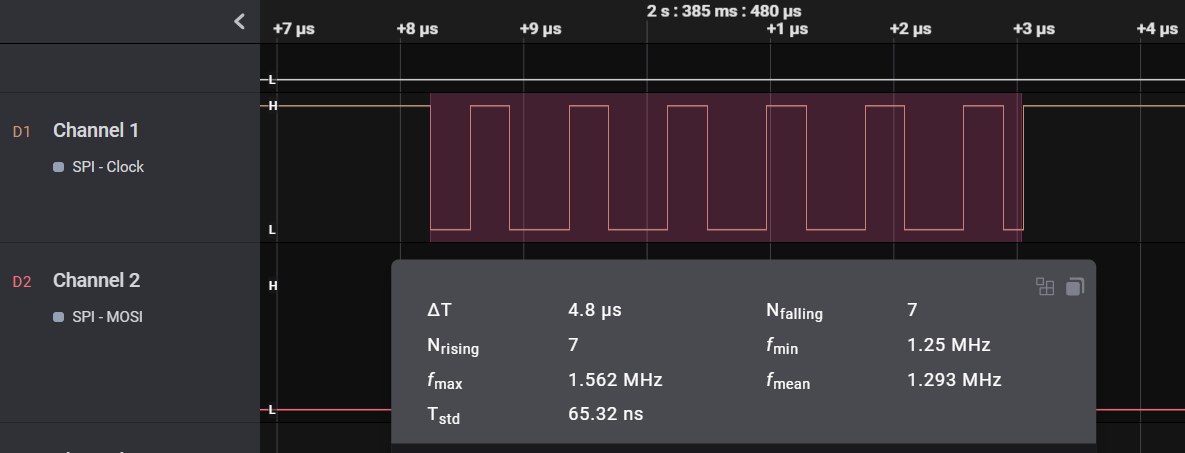1185x453 pixels.
Task: Click the SPI - MOSI analyzer color square
Action: coord(59,317)
